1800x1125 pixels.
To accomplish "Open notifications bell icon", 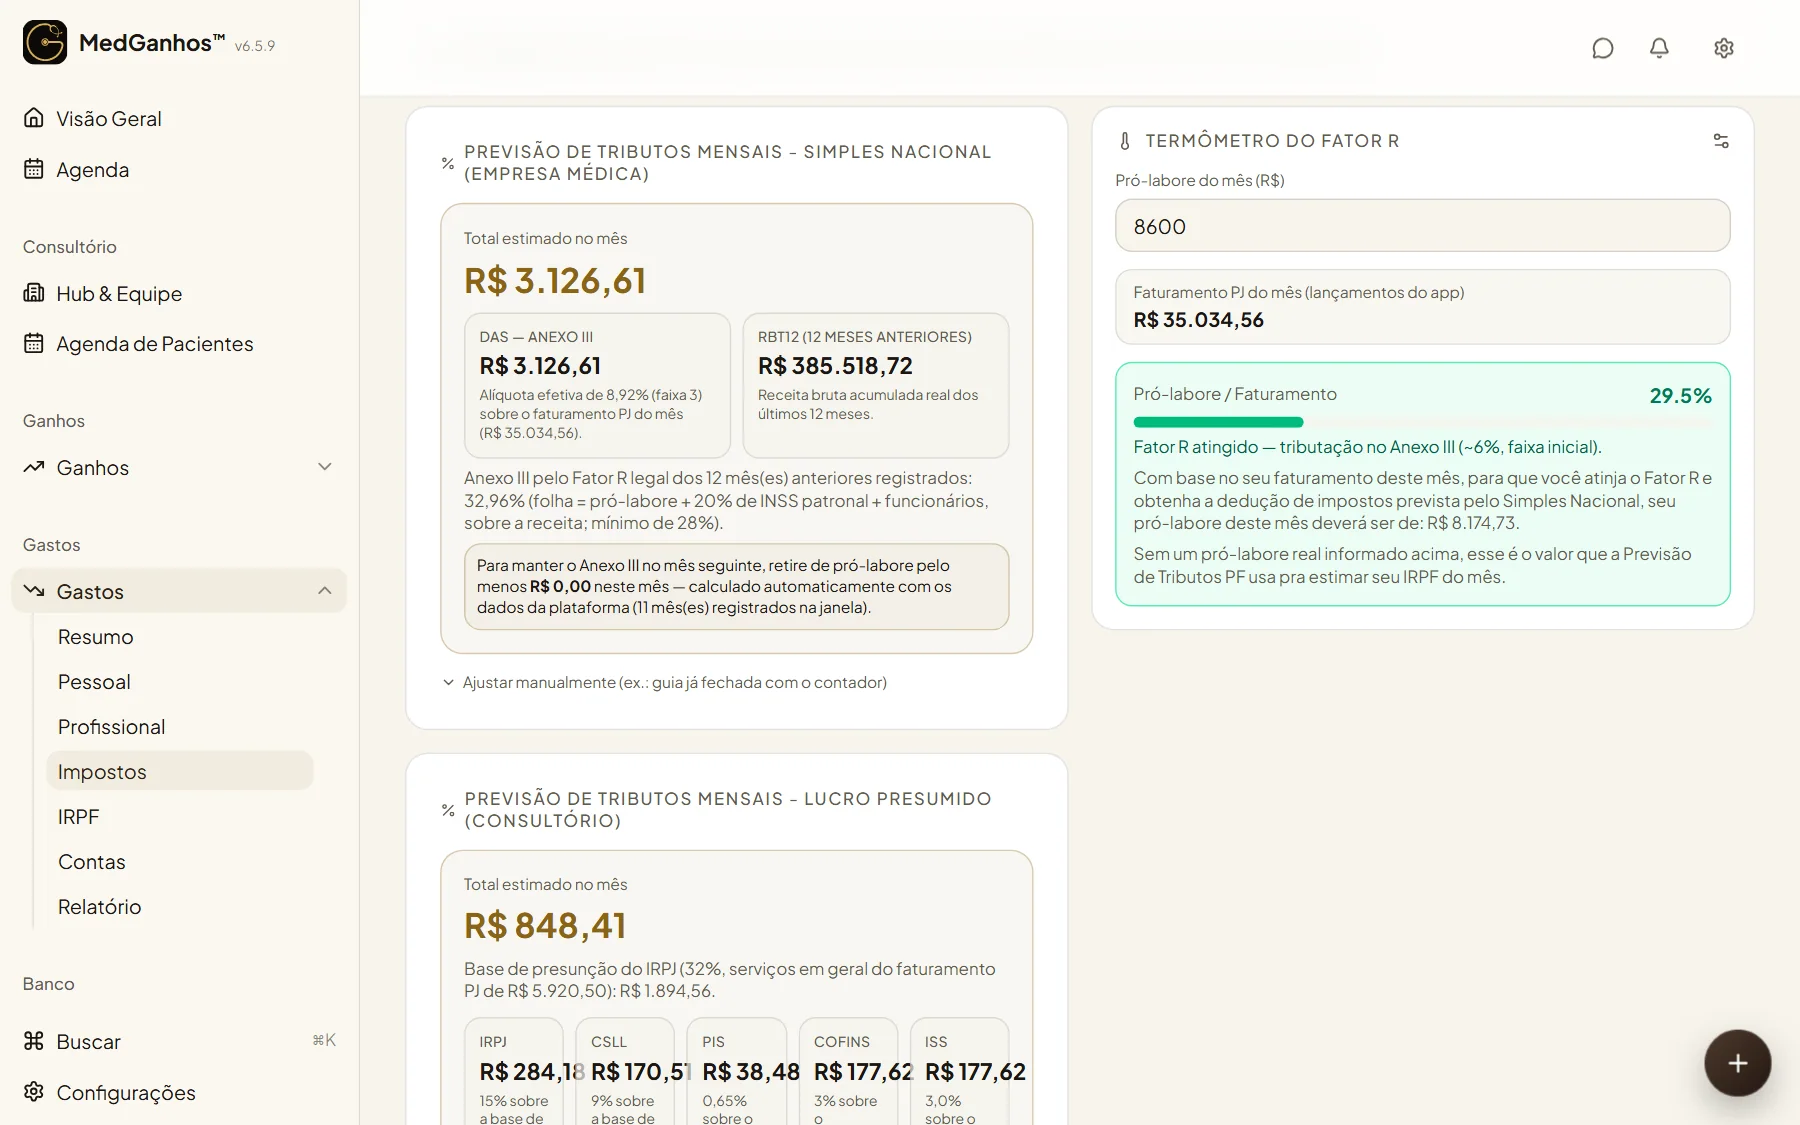I will [1659, 48].
